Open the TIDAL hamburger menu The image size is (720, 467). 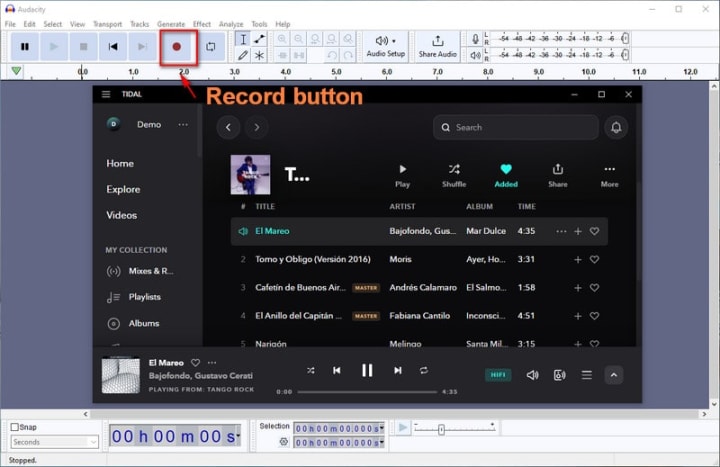(x=106, y=94)
